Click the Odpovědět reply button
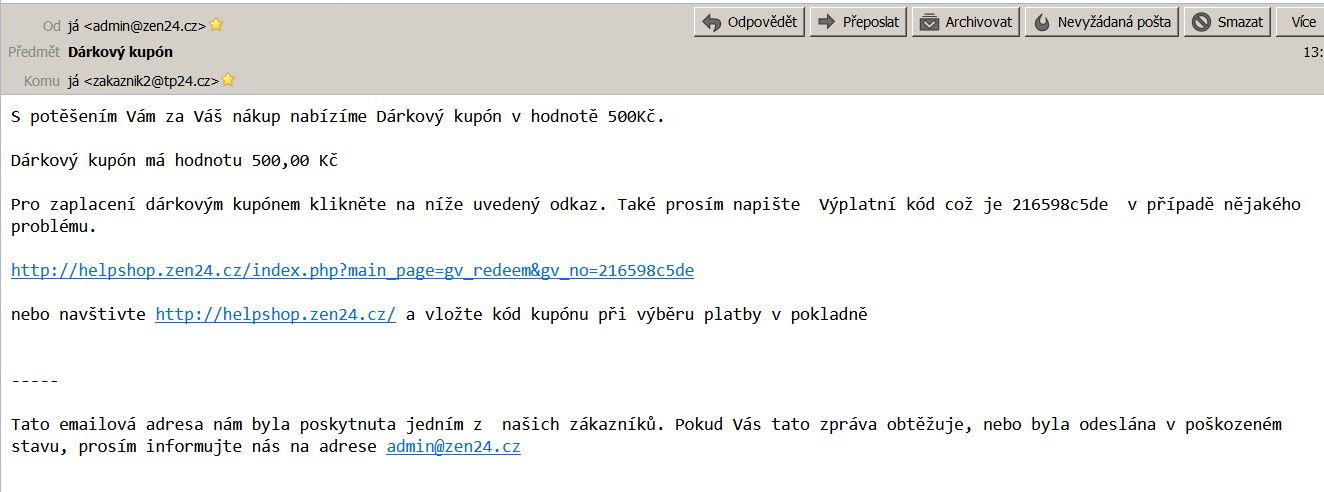1324x492 pixels. pyautogui.click(x=749, y=22)
